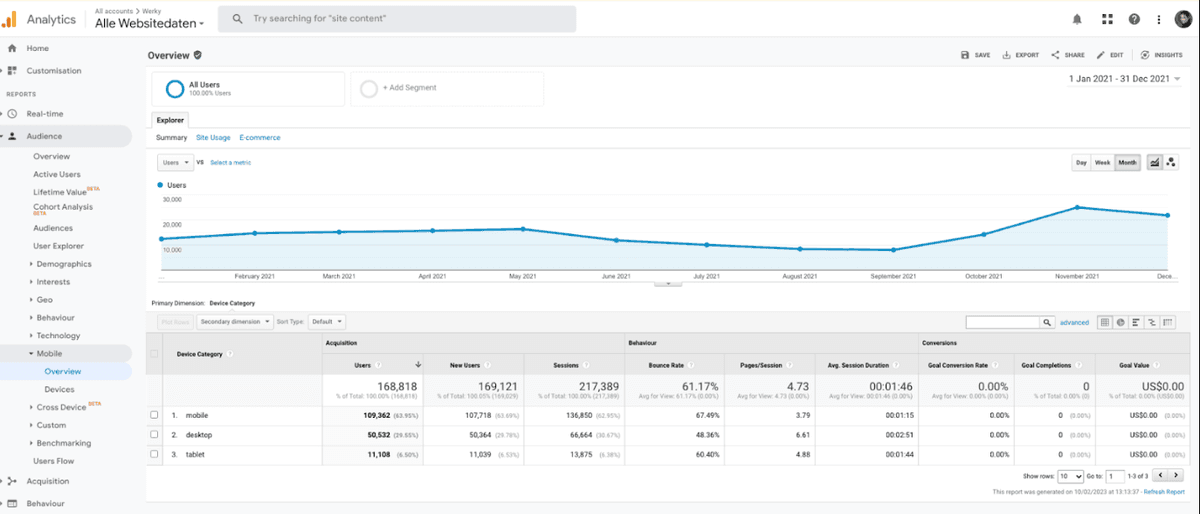The image size is (1200, 514).
Task: Open the Alle Websitedaten account selector
Action: point(150,23)
